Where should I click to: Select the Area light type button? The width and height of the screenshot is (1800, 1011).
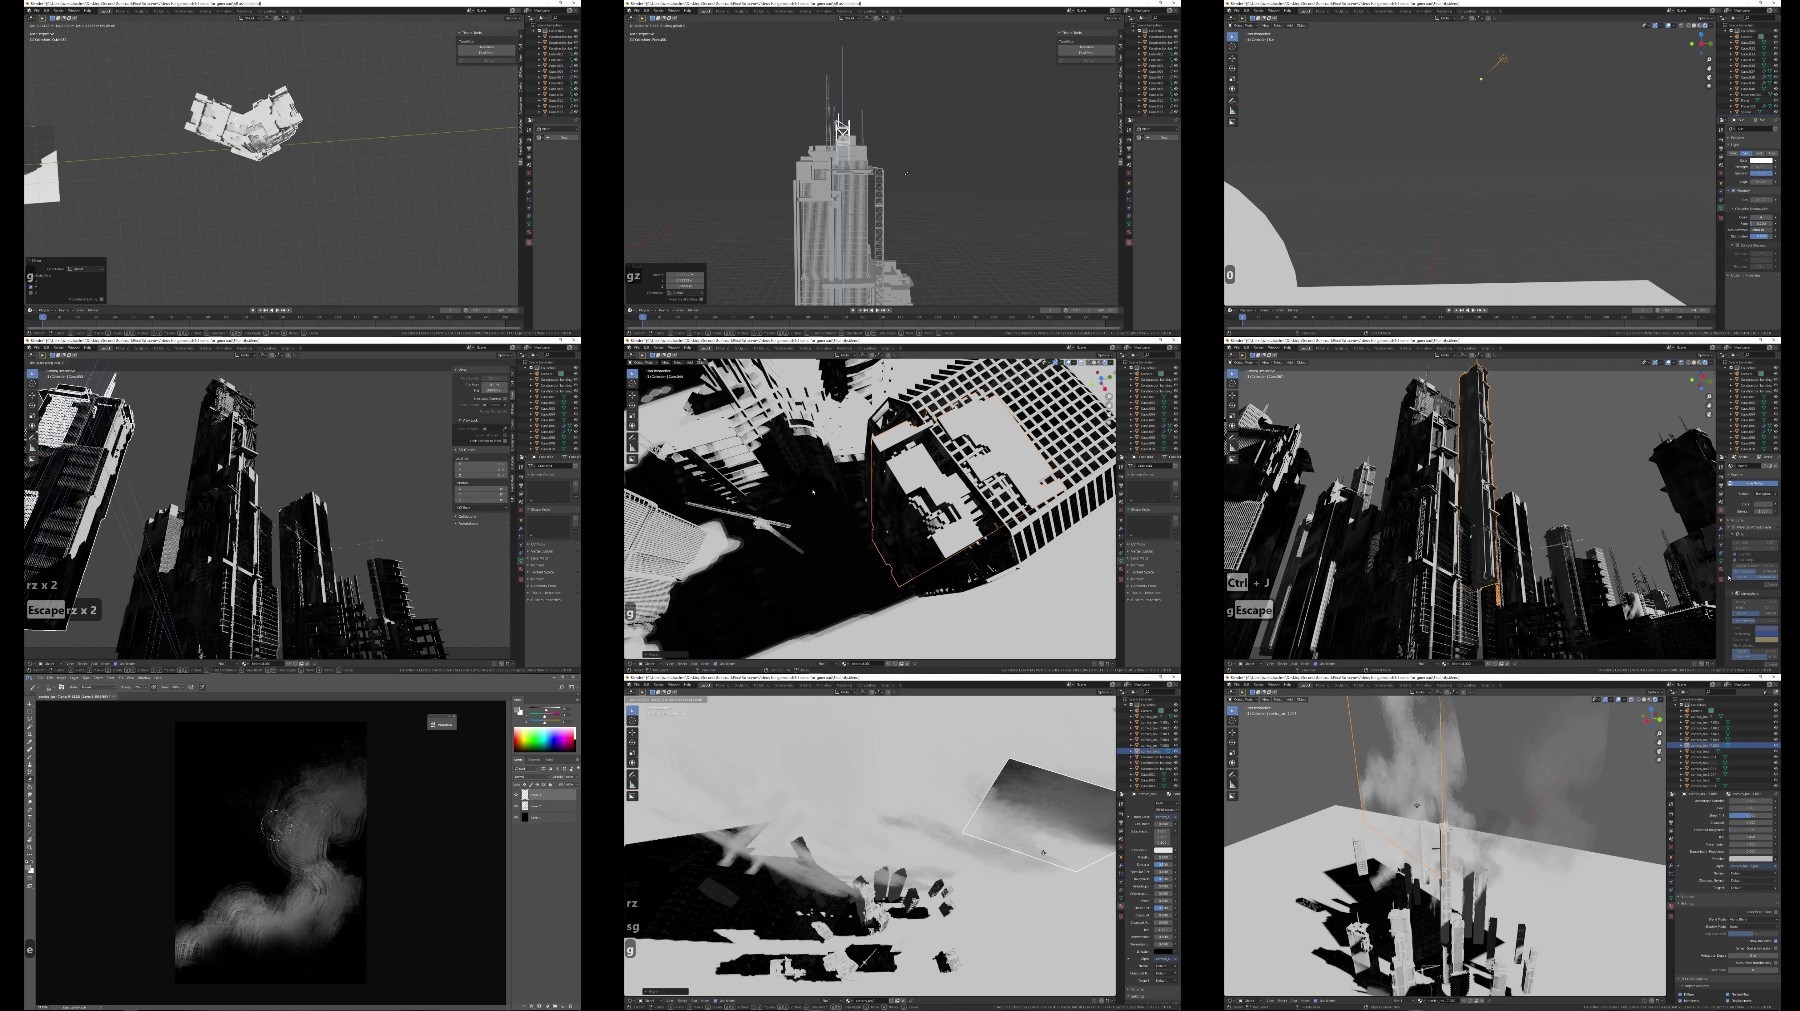coord(1772,153)
